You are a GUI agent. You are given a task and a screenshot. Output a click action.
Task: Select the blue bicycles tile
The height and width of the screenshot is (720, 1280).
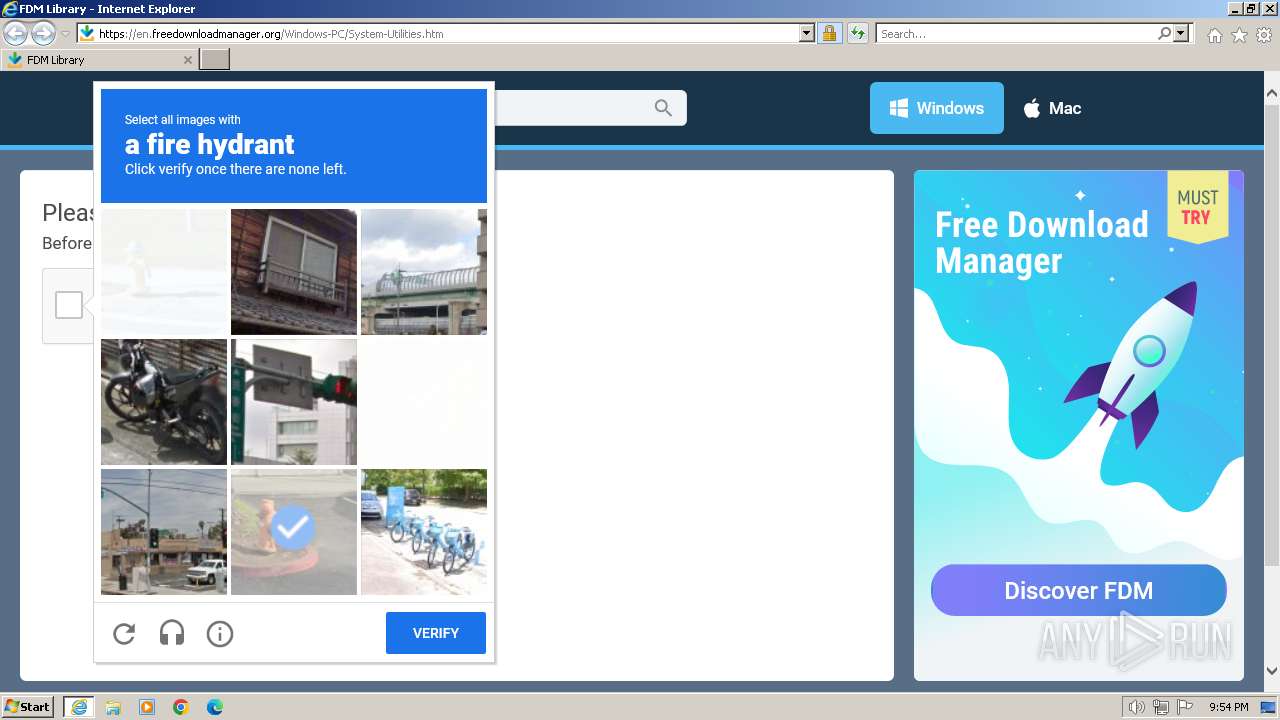424,532
